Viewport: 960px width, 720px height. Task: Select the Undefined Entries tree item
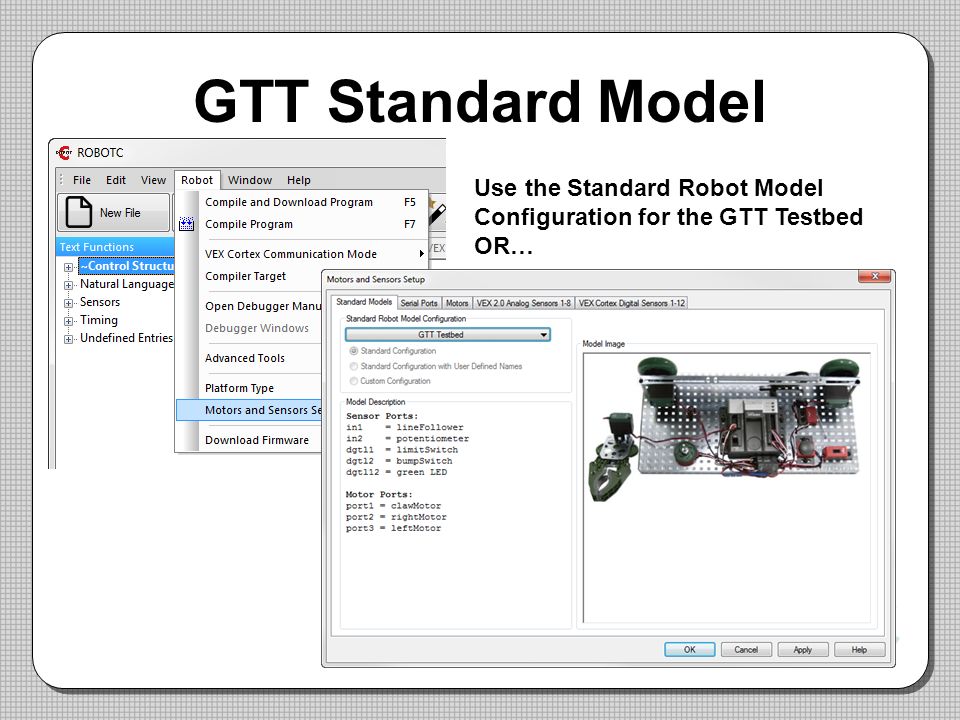coord(126,338)
